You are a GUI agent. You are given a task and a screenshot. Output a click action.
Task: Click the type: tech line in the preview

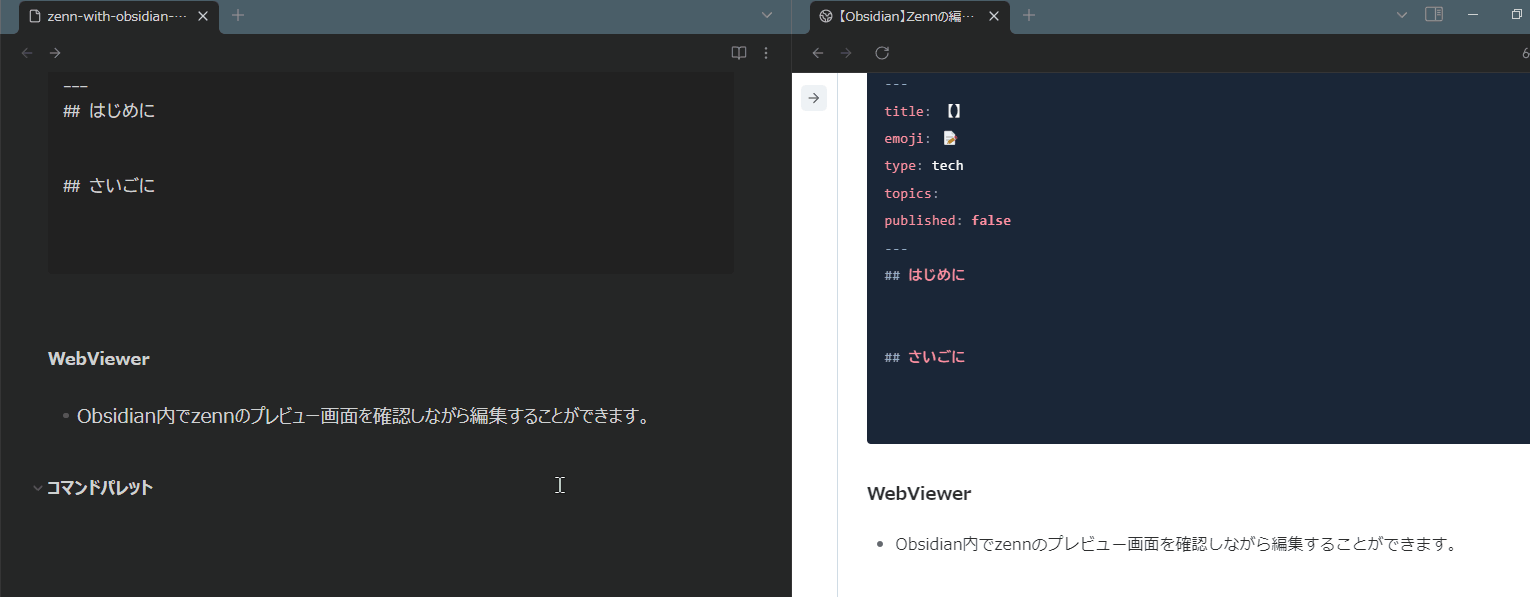924,166
